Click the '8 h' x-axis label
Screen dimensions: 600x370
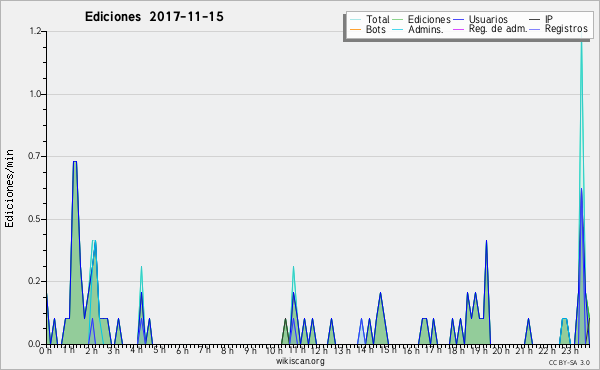point(227,350)
